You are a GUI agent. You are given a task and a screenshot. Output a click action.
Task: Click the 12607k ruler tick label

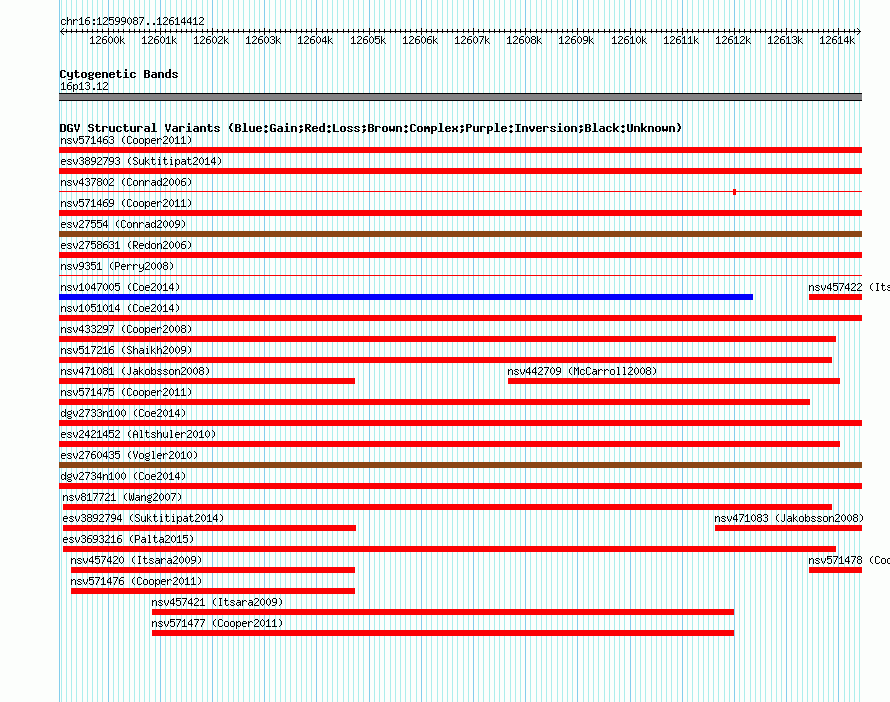coord(472,40)
